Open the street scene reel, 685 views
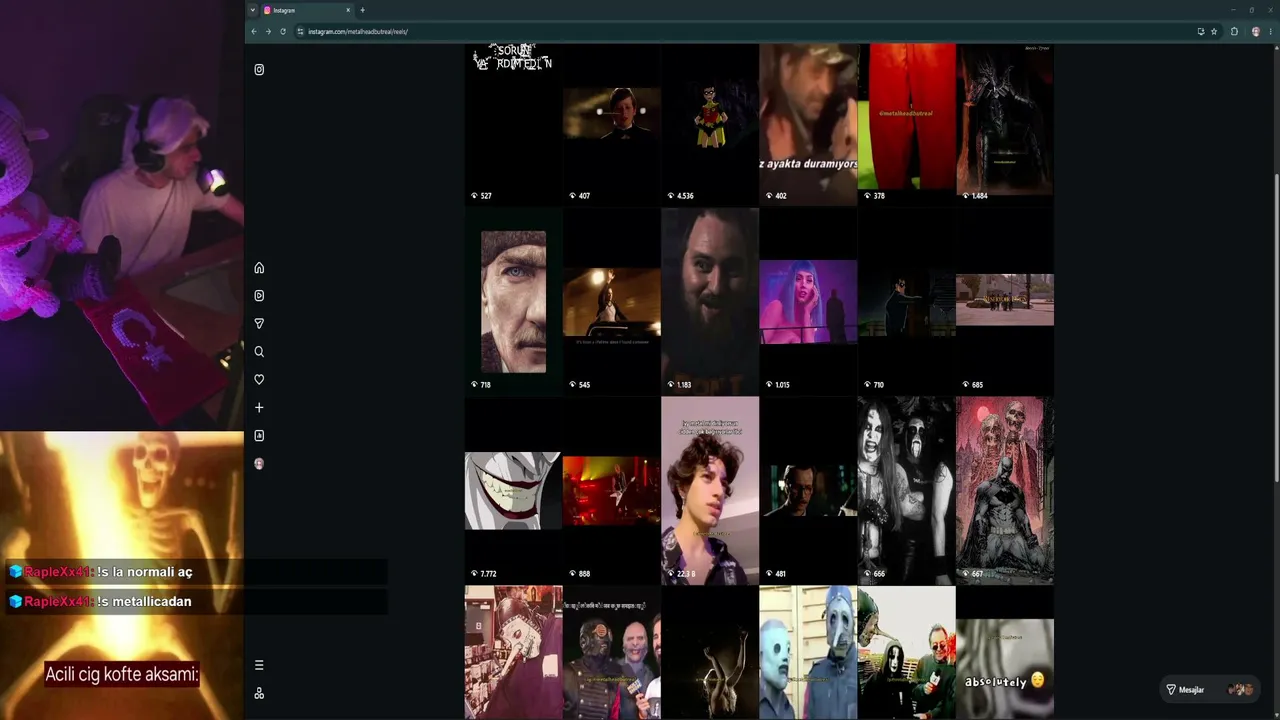This screenshot has width=1280, height=720. 1005,300
